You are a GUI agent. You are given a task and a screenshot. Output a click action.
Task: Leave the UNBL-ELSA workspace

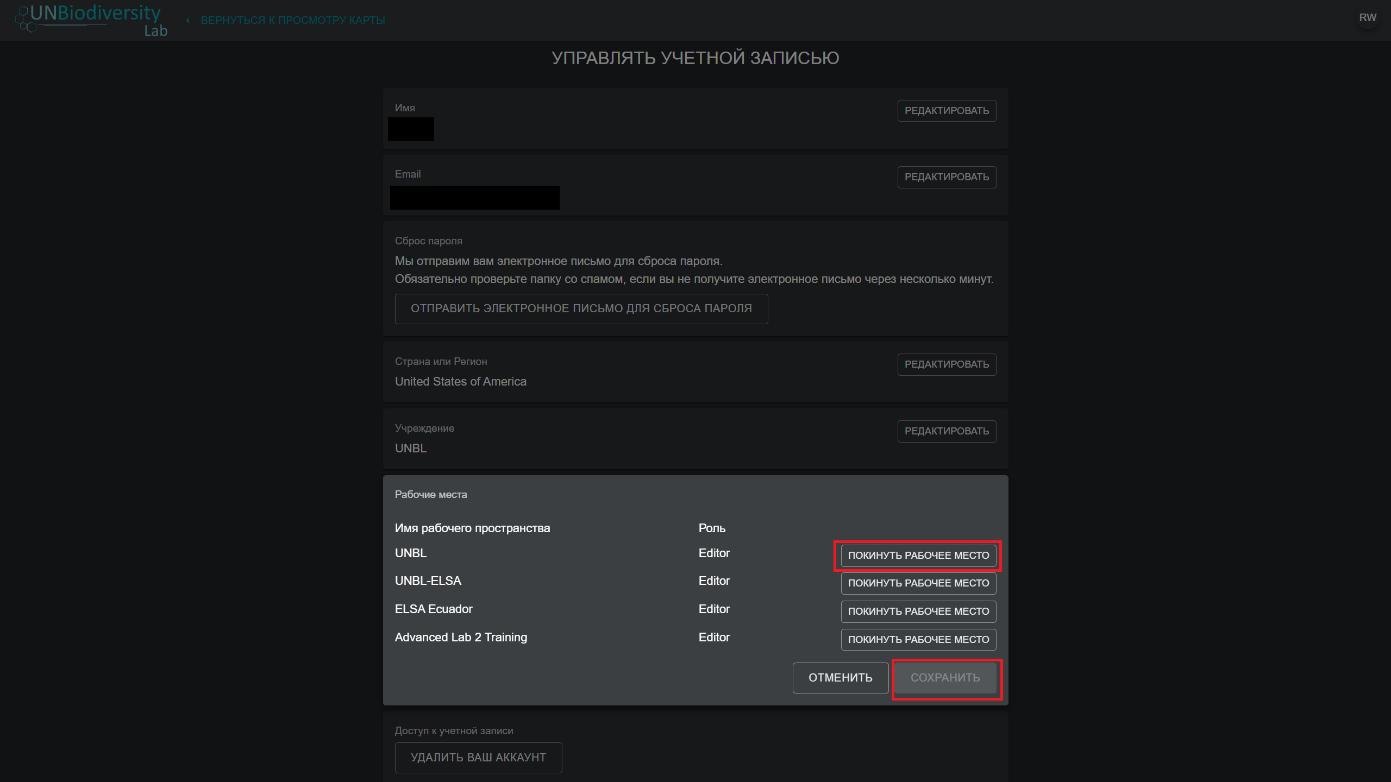click(x=918, y=583)
